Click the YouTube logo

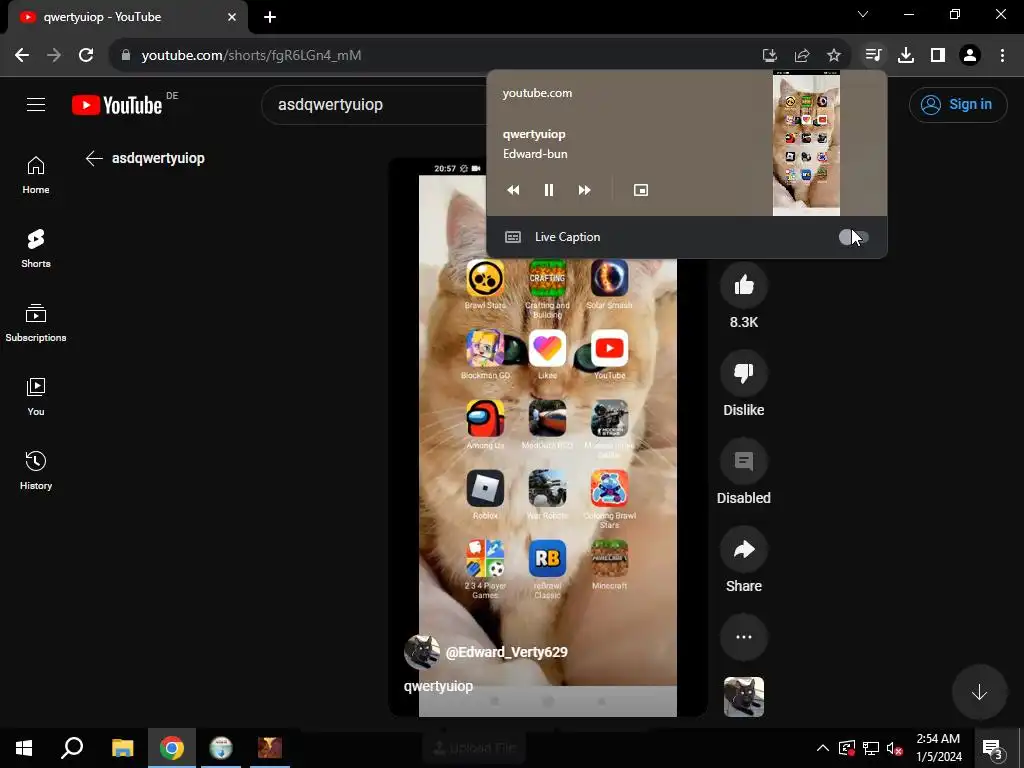click(117, 104)
